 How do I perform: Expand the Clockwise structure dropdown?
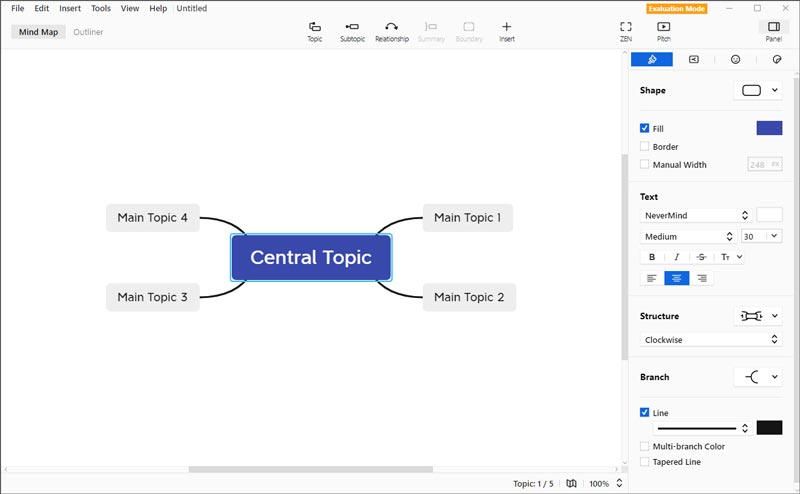[710, 340]
